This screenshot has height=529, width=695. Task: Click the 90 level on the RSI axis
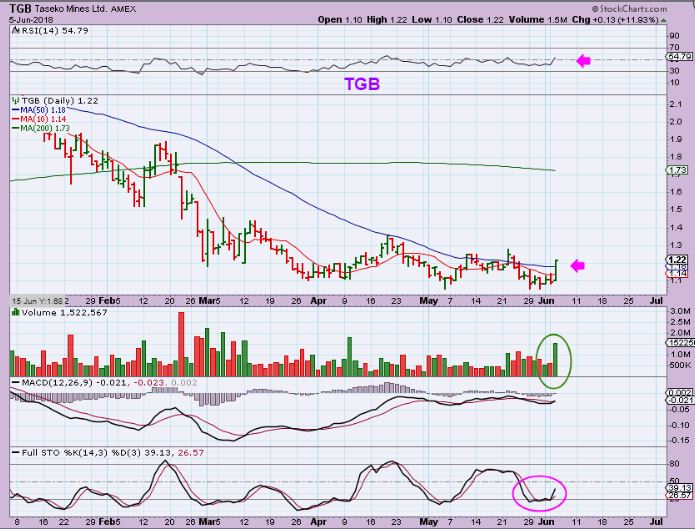(675, 36)
